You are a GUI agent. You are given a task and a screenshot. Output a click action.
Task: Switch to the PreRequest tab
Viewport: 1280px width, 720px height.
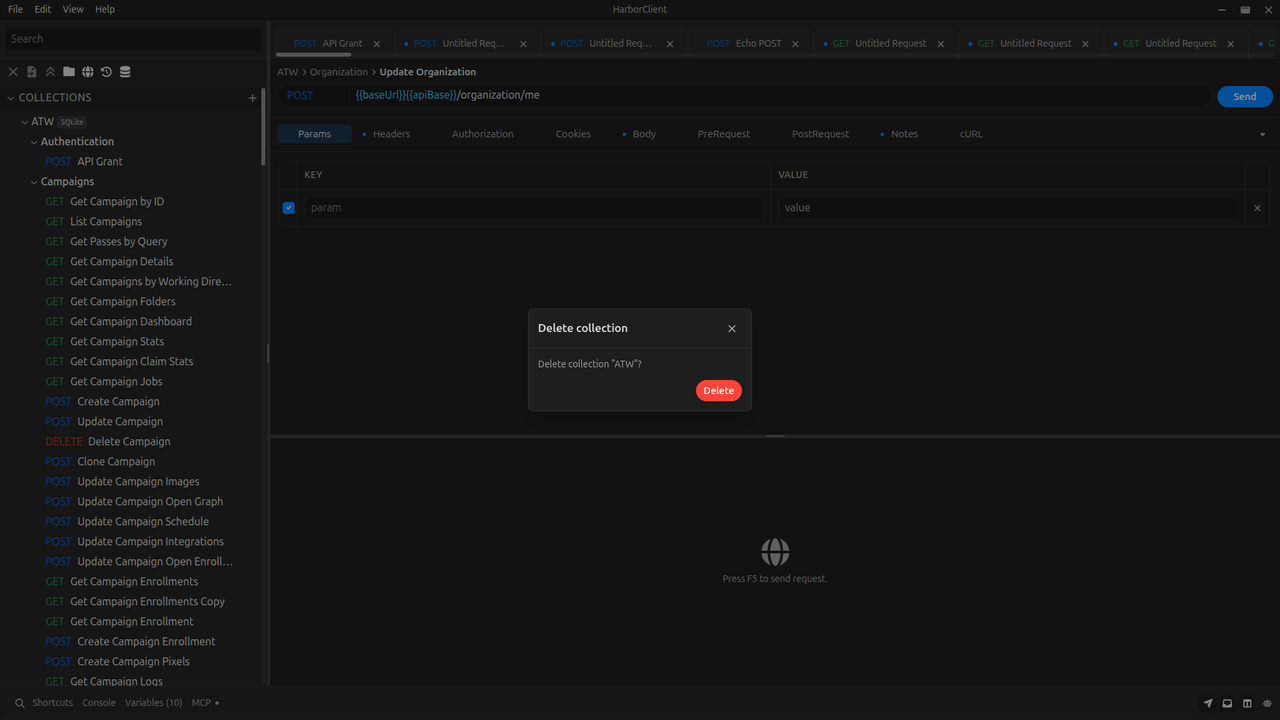pyautogui.click(x=724, y=134)
